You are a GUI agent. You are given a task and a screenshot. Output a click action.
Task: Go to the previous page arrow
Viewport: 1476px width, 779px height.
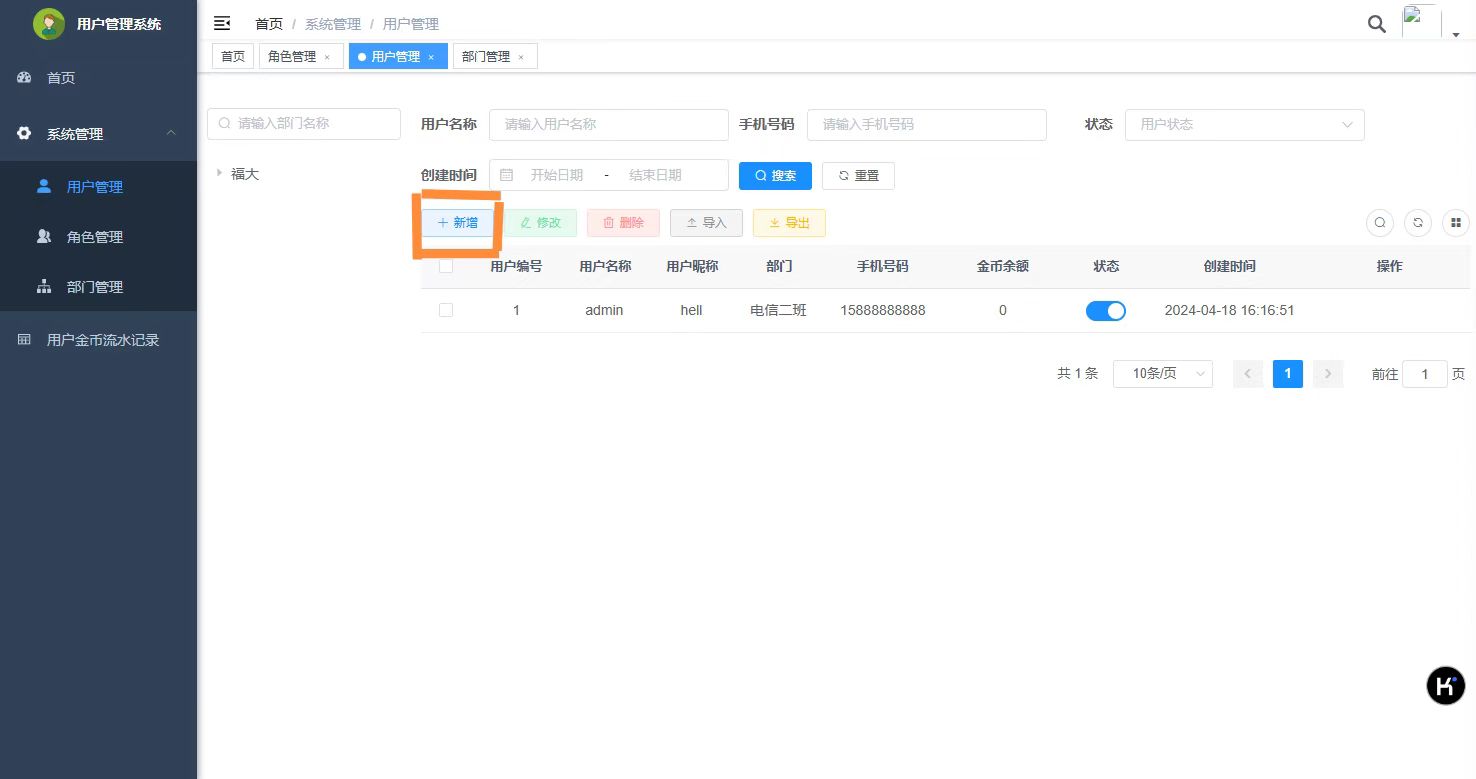click(1248, 374)
